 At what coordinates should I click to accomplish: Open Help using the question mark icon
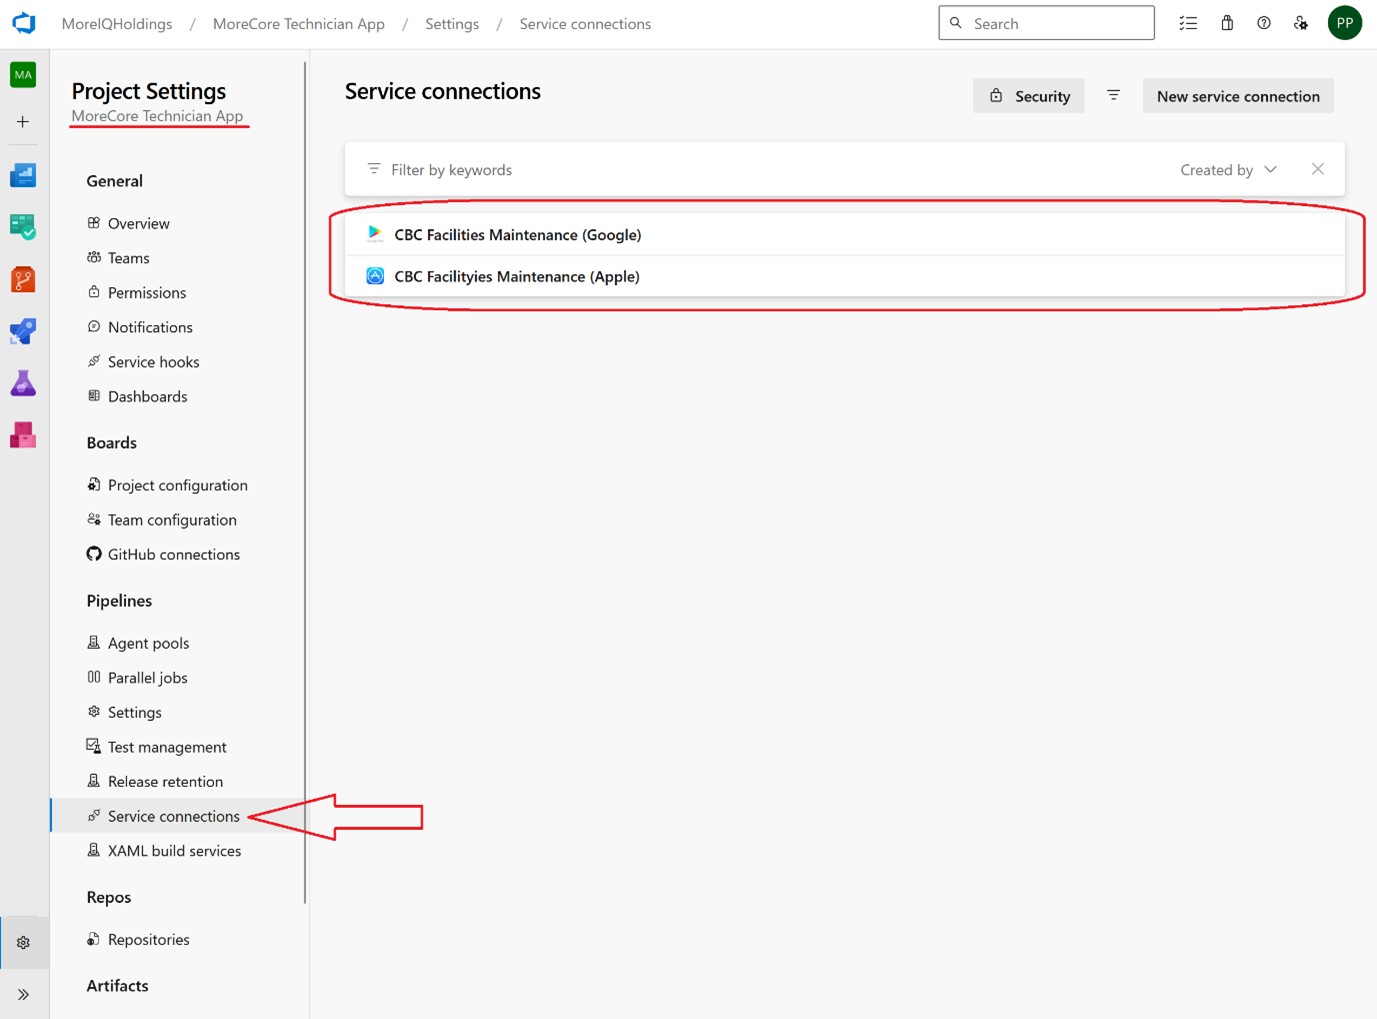coord(1263,22)
